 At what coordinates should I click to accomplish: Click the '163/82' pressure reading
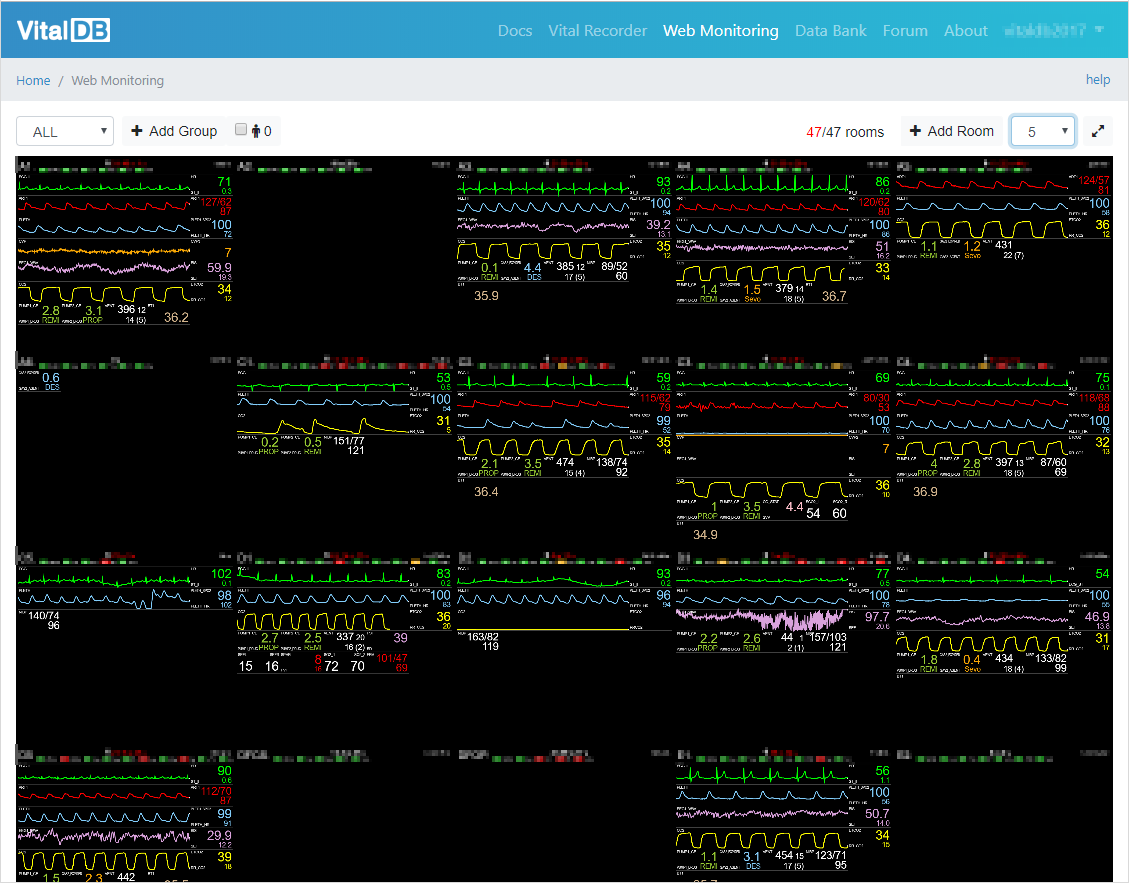pos(483,637)
